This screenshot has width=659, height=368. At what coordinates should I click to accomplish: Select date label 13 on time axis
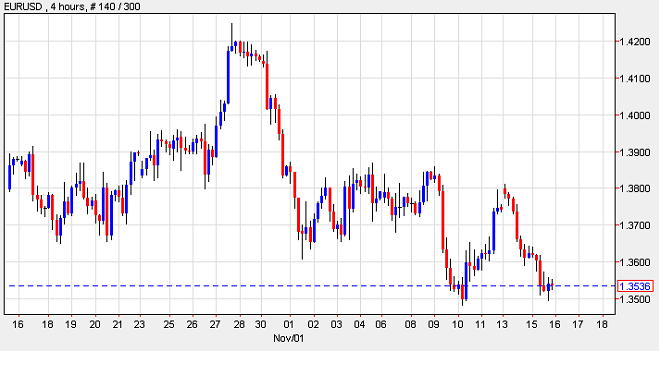[x=502, y=324]
